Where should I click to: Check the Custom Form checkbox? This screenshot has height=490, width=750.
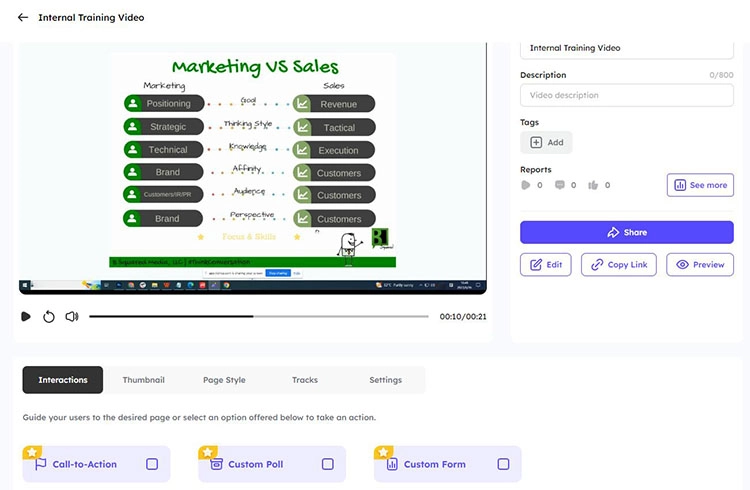(x=503, y=464)
